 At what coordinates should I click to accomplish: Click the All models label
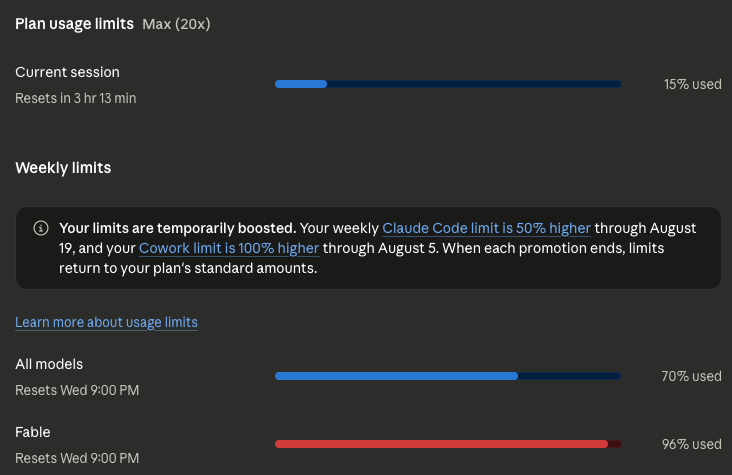pos(49,364)
